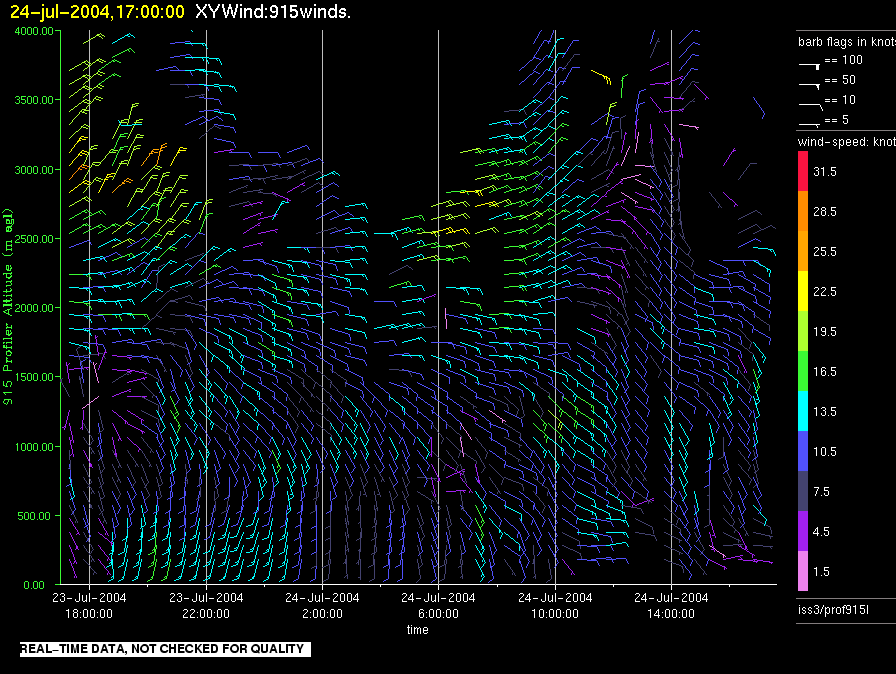Click the vertical gridline at 2:00:00
Image resolution: width=896 pixels, height=674 pixels.
[322, 307]
